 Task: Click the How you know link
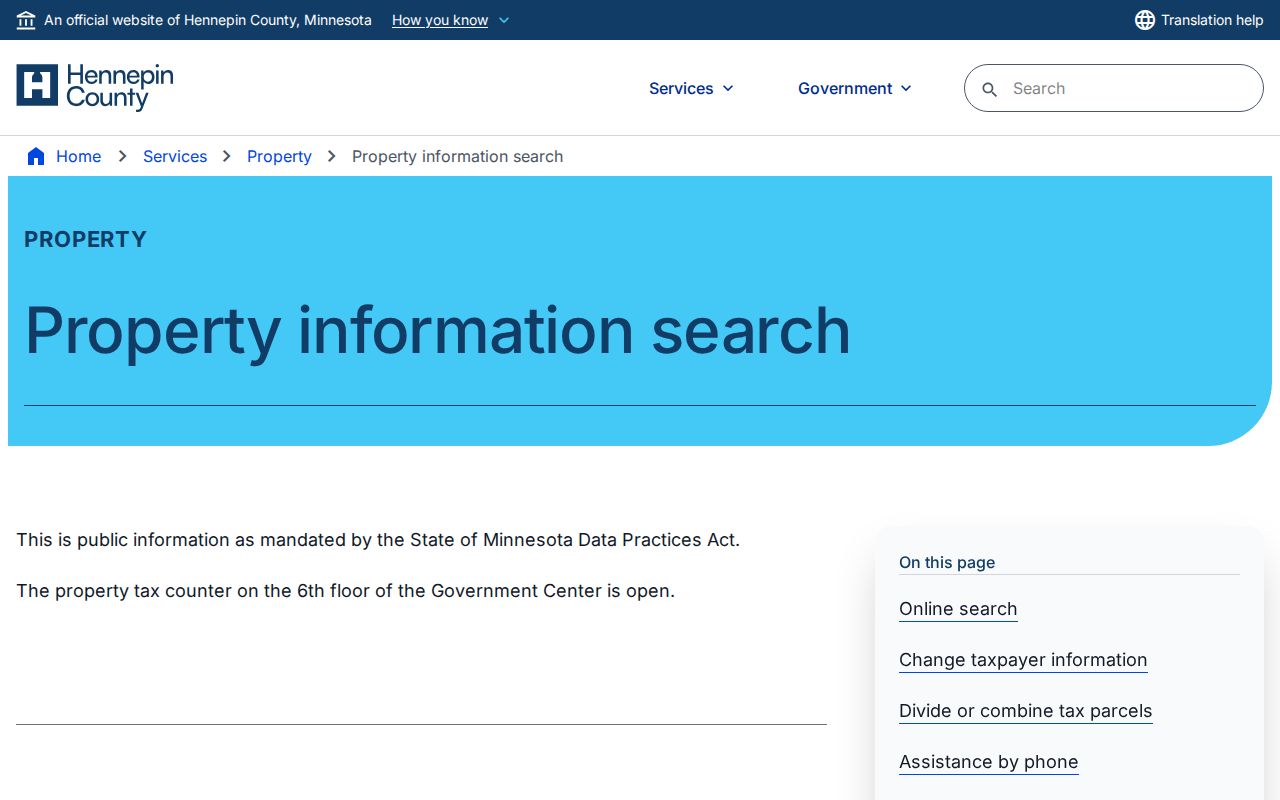tap(440, 20)
